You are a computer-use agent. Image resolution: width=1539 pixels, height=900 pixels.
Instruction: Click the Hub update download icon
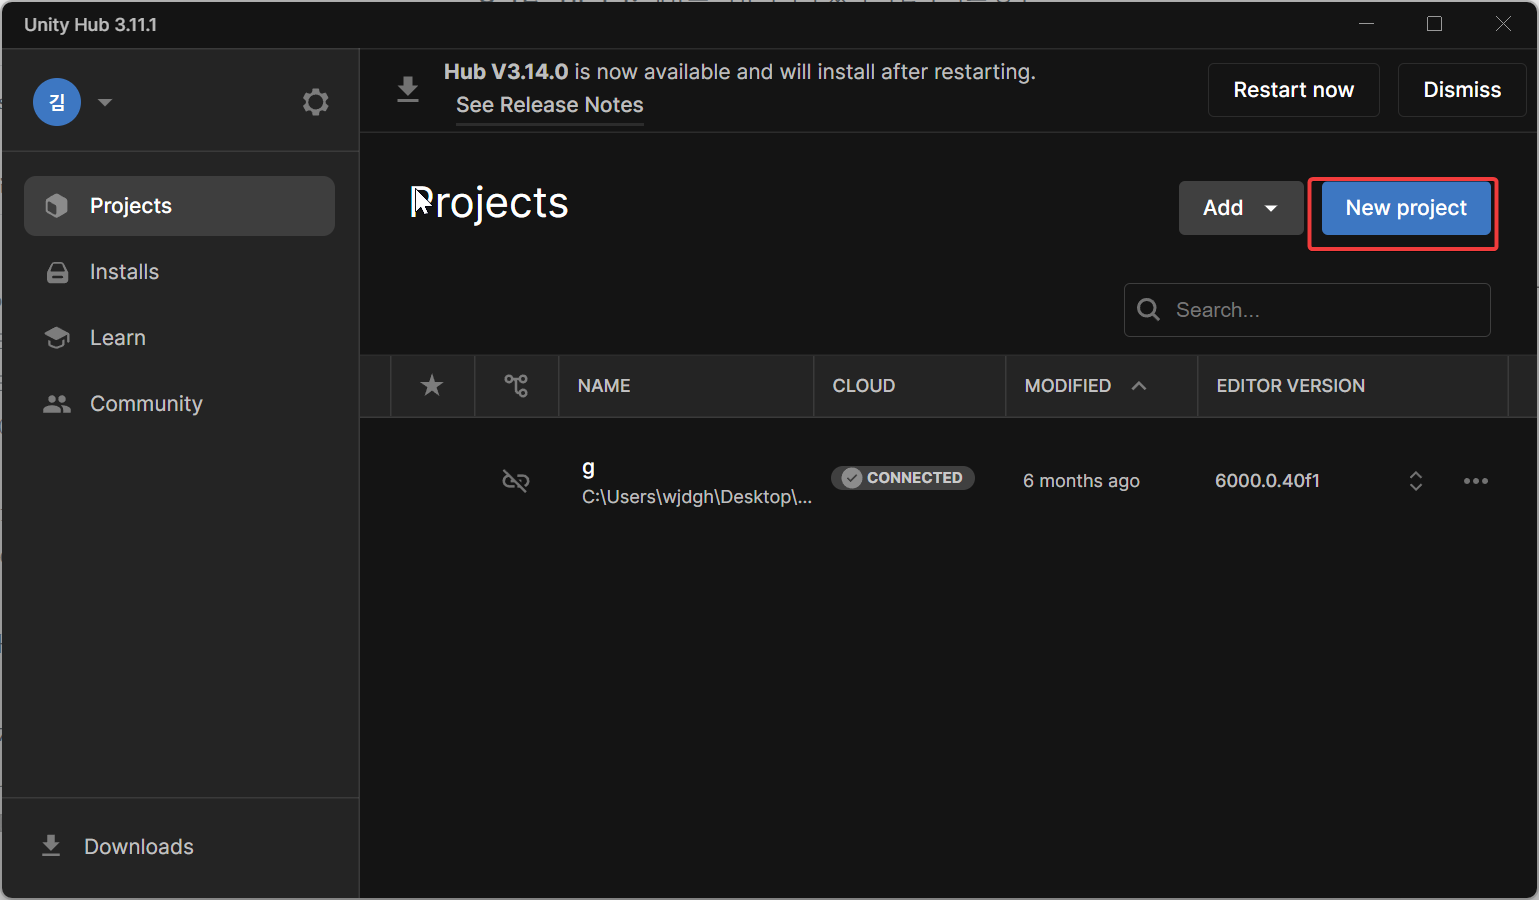408,89
